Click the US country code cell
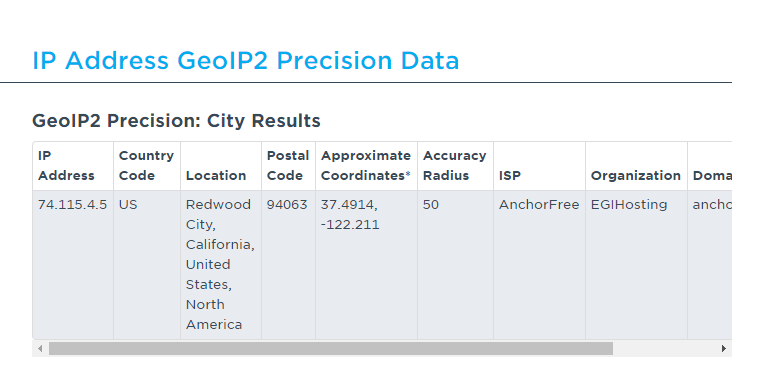 147,265
